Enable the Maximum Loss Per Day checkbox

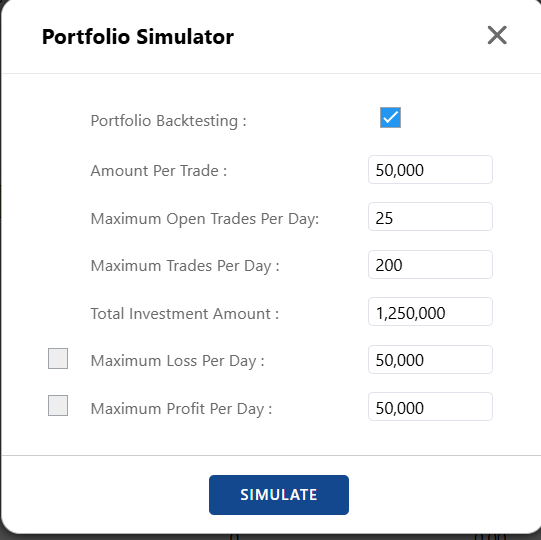click(58, 359)
